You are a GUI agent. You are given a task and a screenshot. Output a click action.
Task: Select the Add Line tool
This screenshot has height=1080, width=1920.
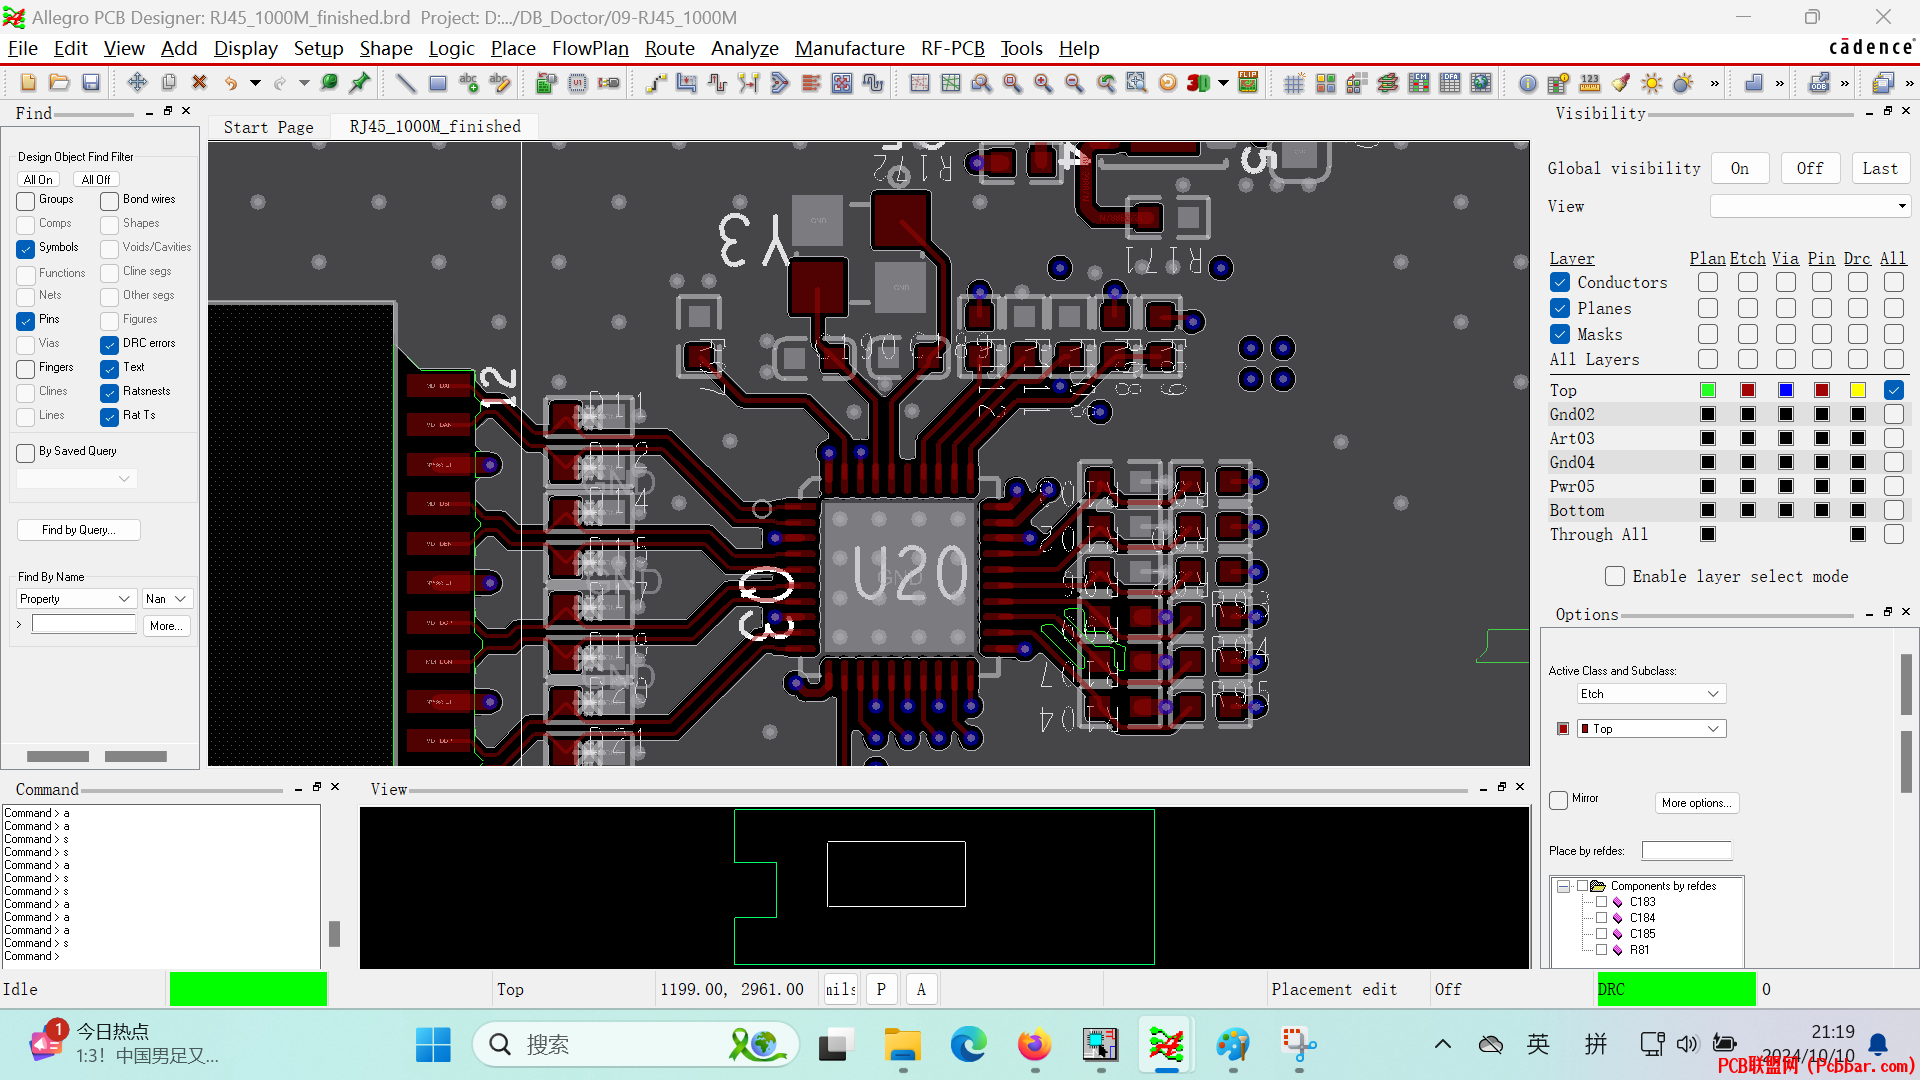click(x=406, y=83)
